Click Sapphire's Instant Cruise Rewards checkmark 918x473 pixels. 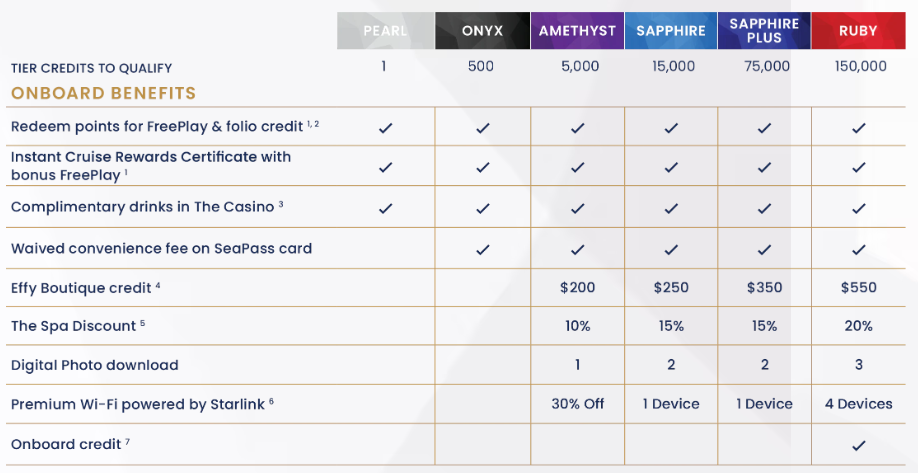pyautogui.click(x=671, y=167)
